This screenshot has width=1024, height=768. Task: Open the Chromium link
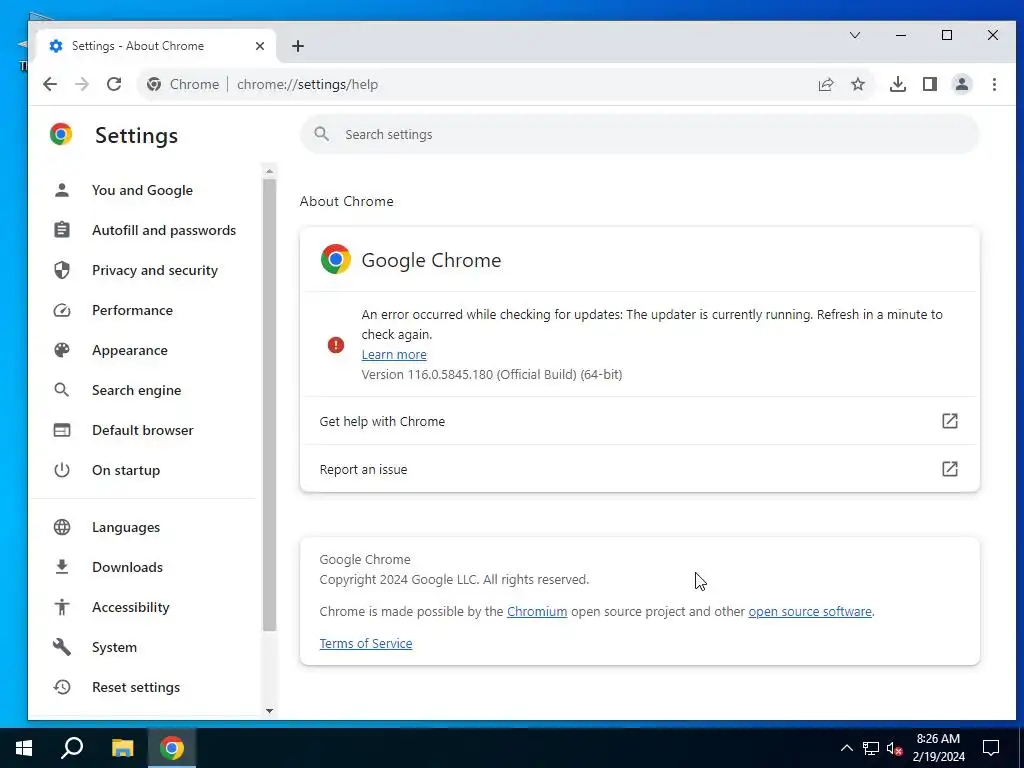click(537, 611)
